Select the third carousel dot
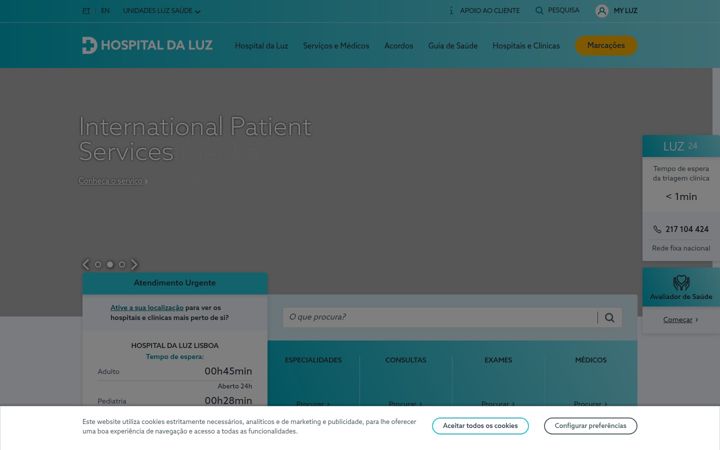The height and width of the screenshot is (450, 720). click(x=122, y=264)
